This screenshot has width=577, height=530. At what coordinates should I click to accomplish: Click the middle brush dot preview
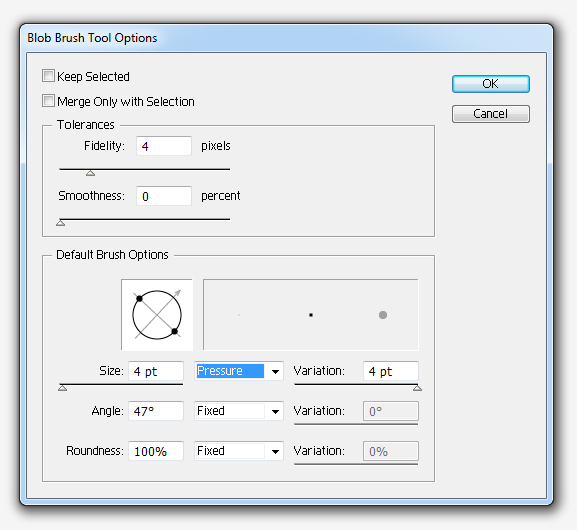coord(311,315)
